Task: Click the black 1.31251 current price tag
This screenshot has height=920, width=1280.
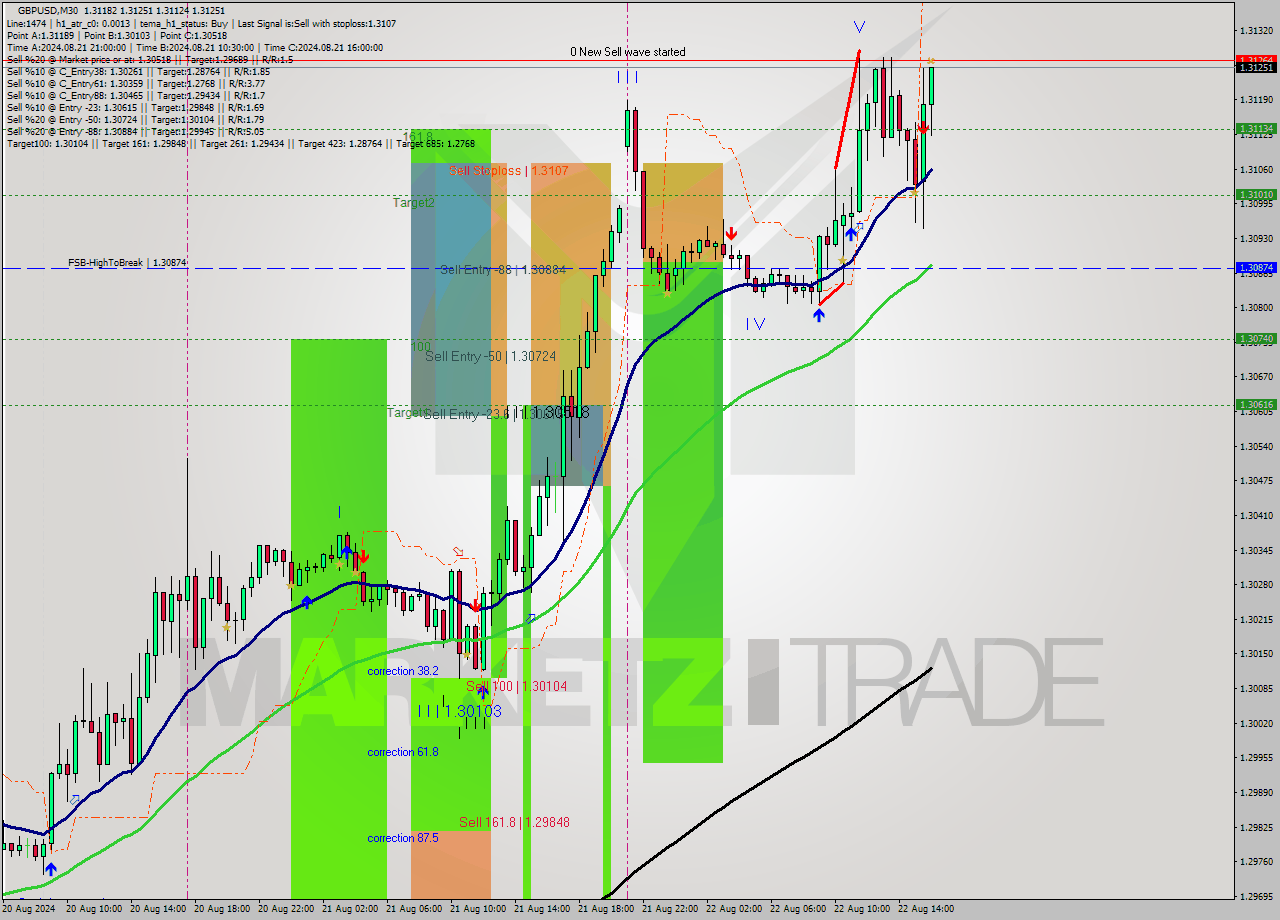Action: (x=1256, y=68)
